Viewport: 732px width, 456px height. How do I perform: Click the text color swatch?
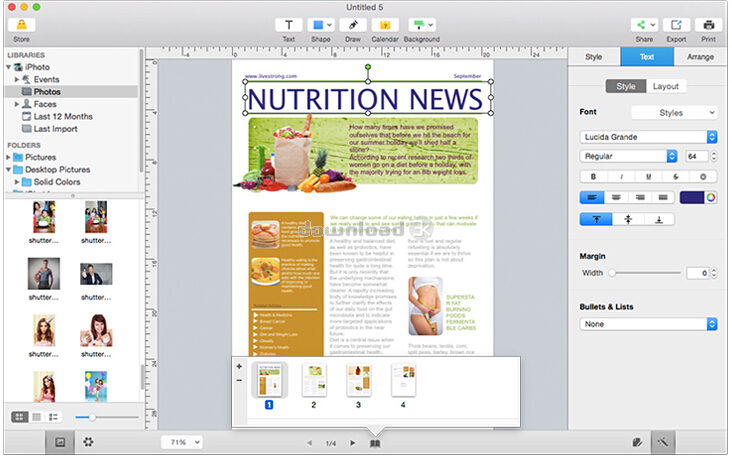tap(692, 197)
